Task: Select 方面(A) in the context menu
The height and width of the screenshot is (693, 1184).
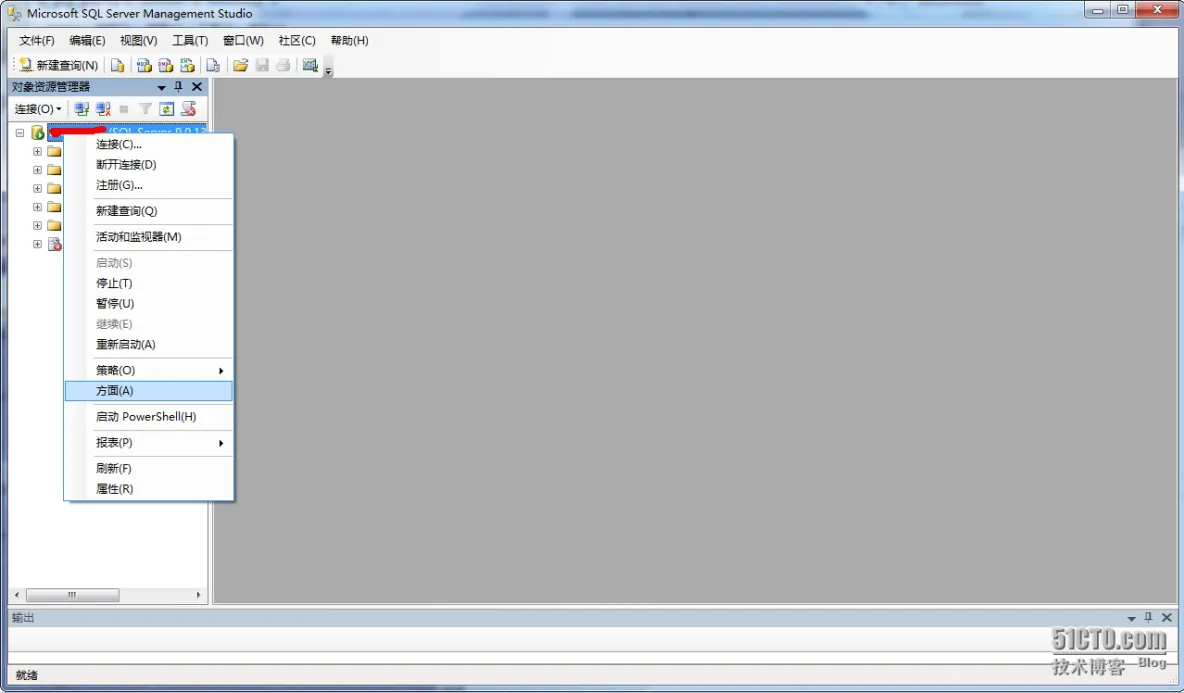Action: coord(149,391)
